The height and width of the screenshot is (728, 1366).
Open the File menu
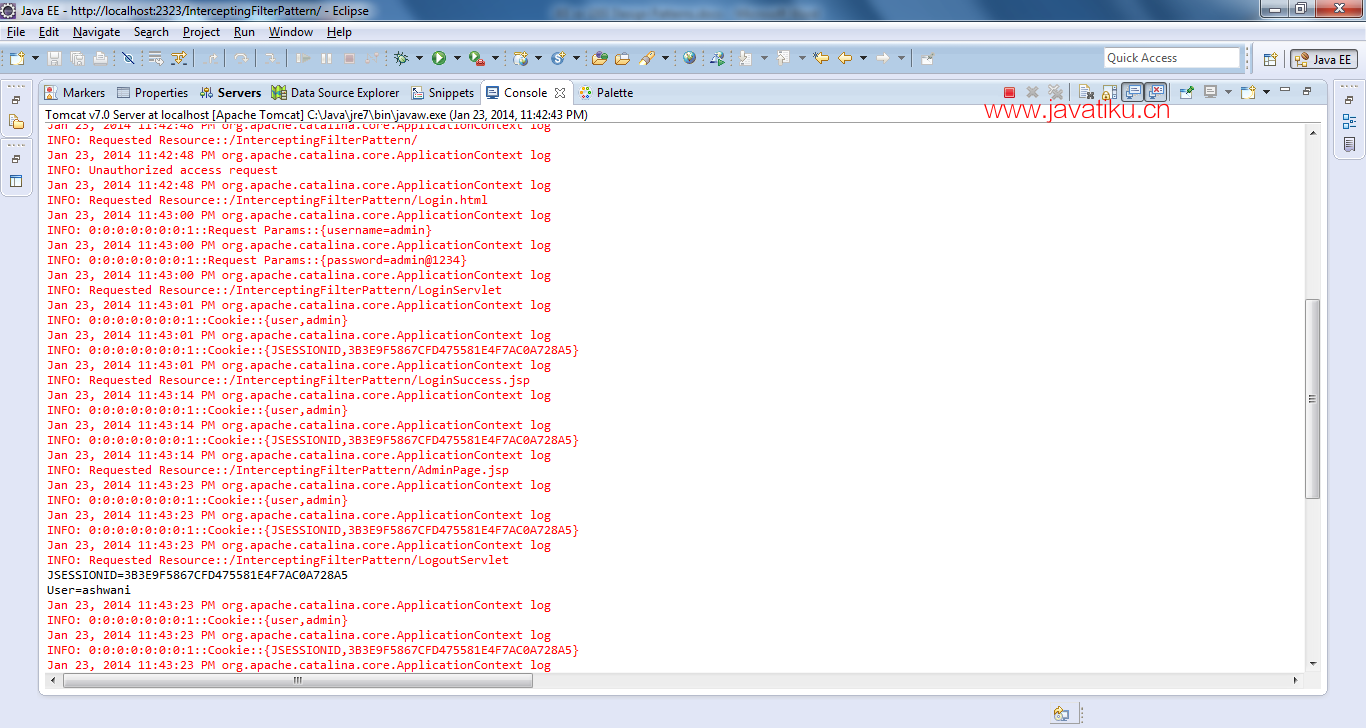[x=16, y=32]
